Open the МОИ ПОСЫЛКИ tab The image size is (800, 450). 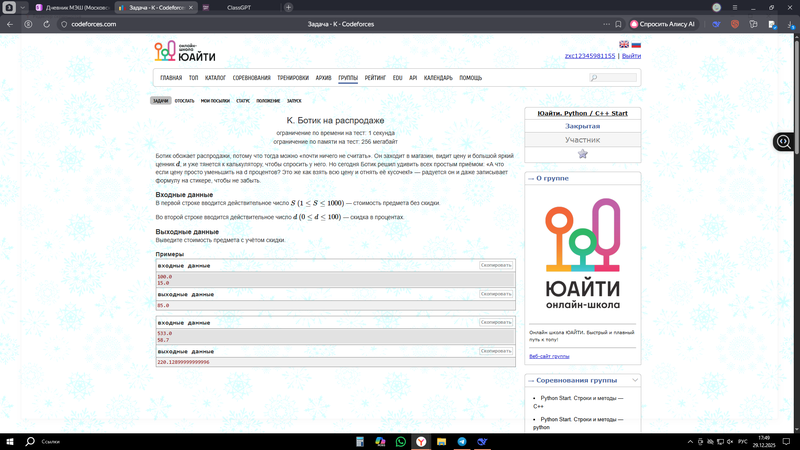pyautogui.click(x=215, y=101)
